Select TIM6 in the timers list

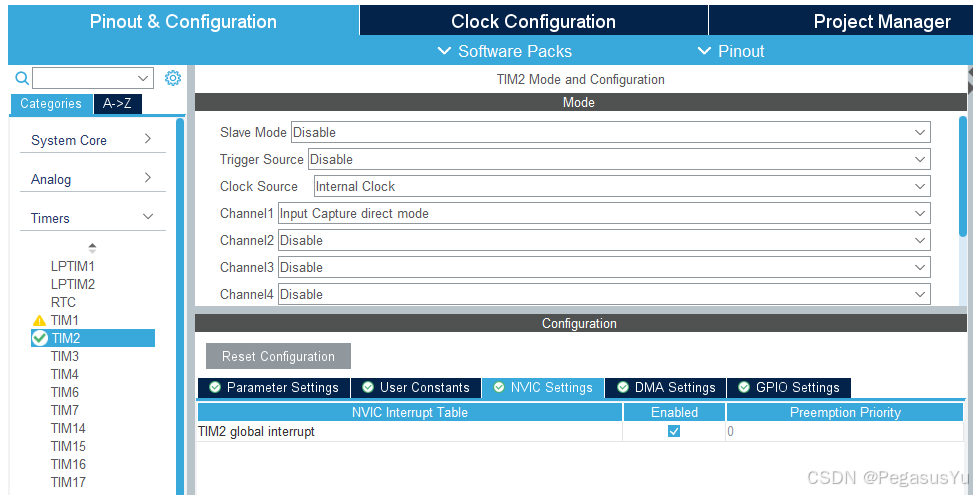pyautogui.click(x=65, y=393)
